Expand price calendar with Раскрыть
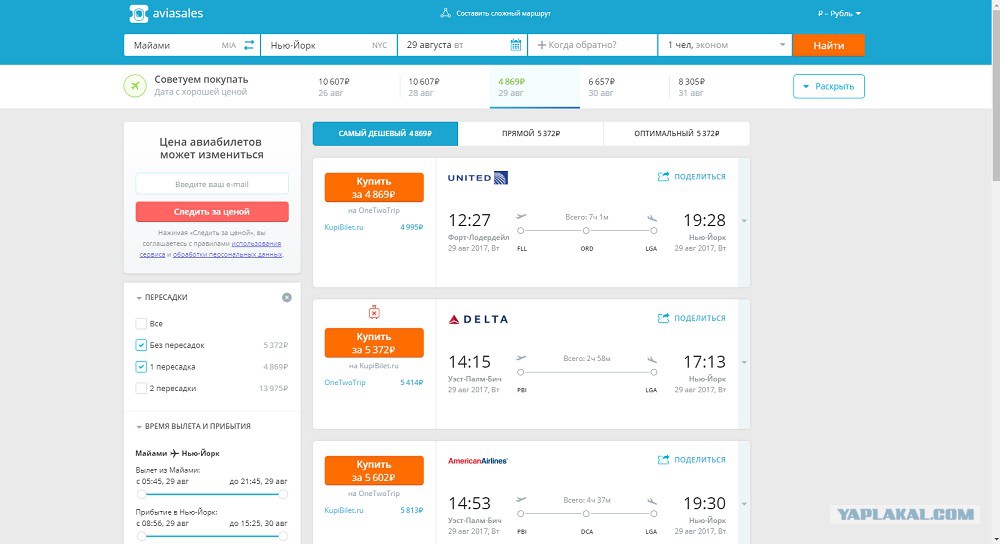The height and width of the screenshot is (544, 1000). pos(828,86)
